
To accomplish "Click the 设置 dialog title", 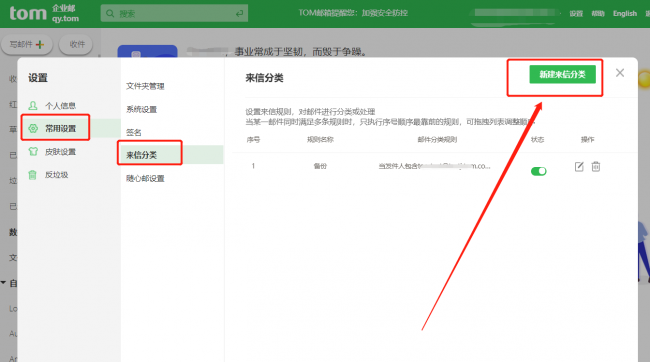I will [x=38, y=78].
